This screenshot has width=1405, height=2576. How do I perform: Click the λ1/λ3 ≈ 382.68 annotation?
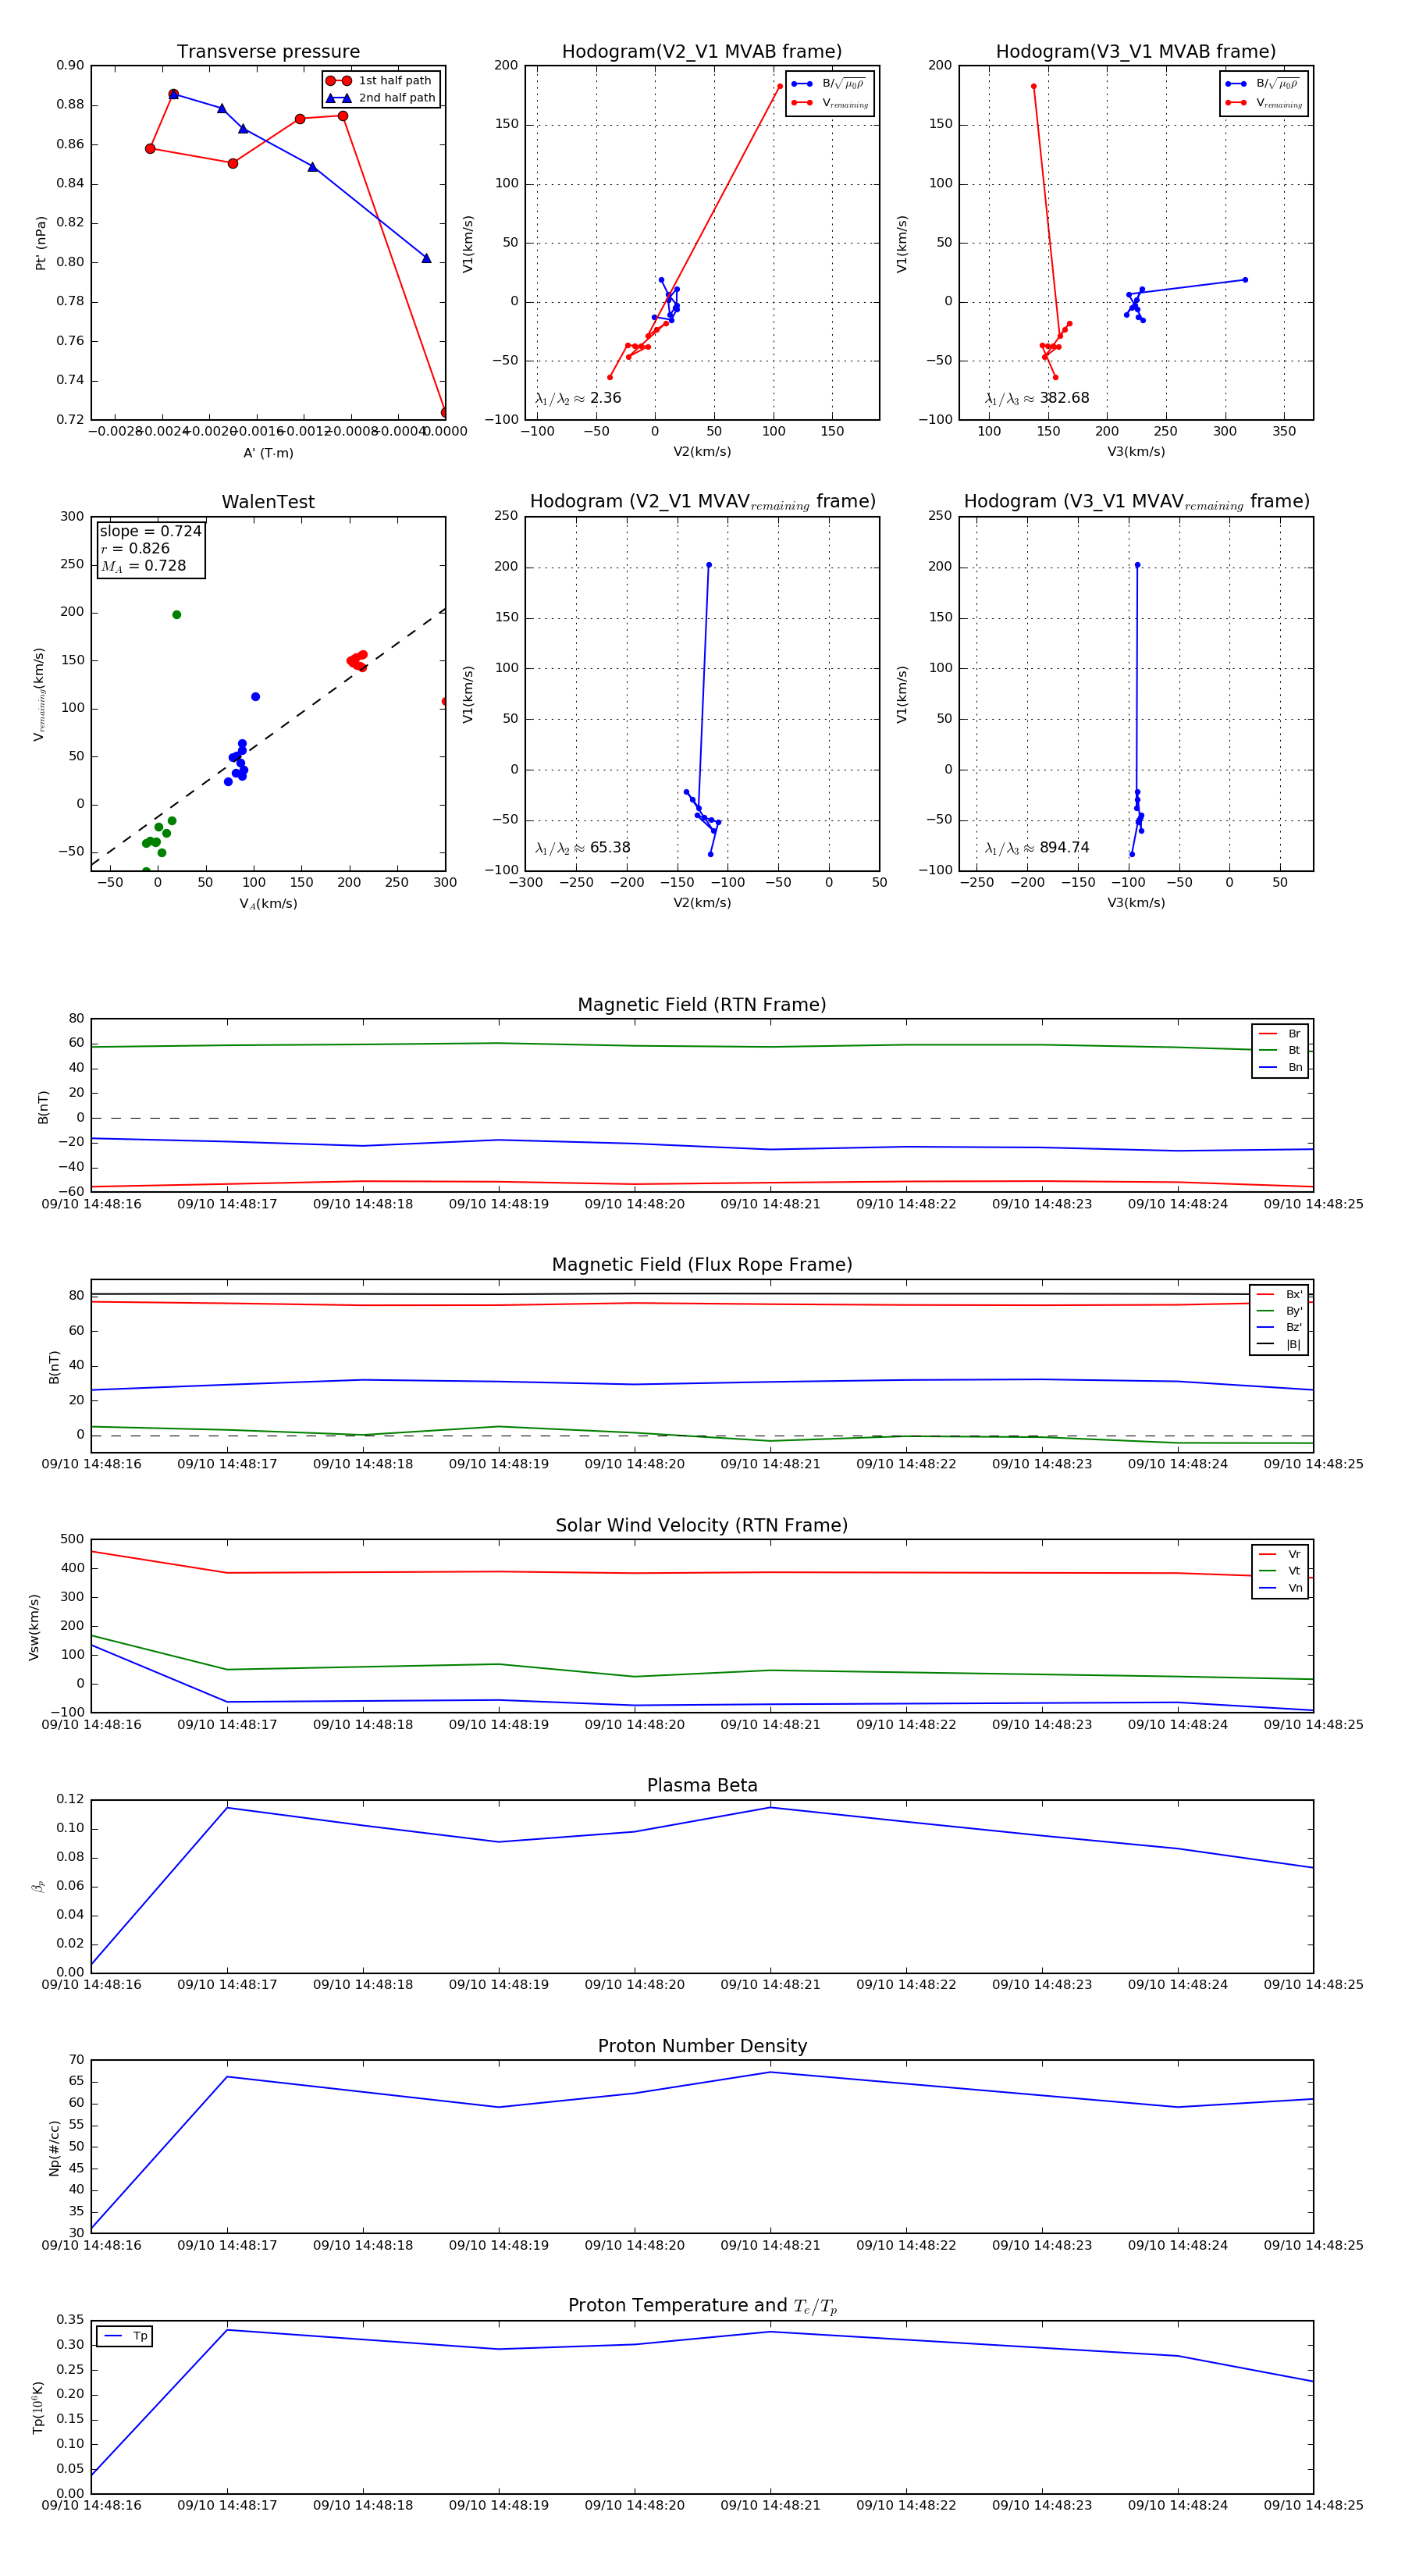[1037, 398]
